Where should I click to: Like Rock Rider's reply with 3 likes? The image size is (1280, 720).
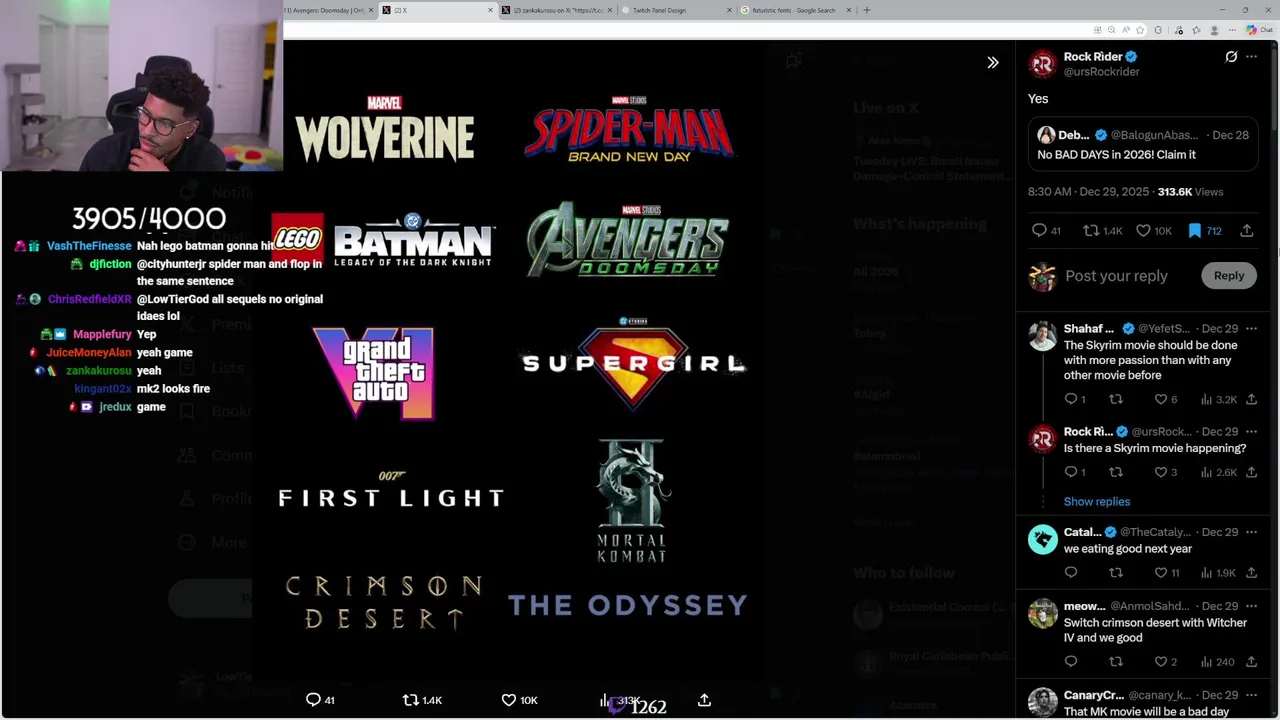tap(1166, 472)
